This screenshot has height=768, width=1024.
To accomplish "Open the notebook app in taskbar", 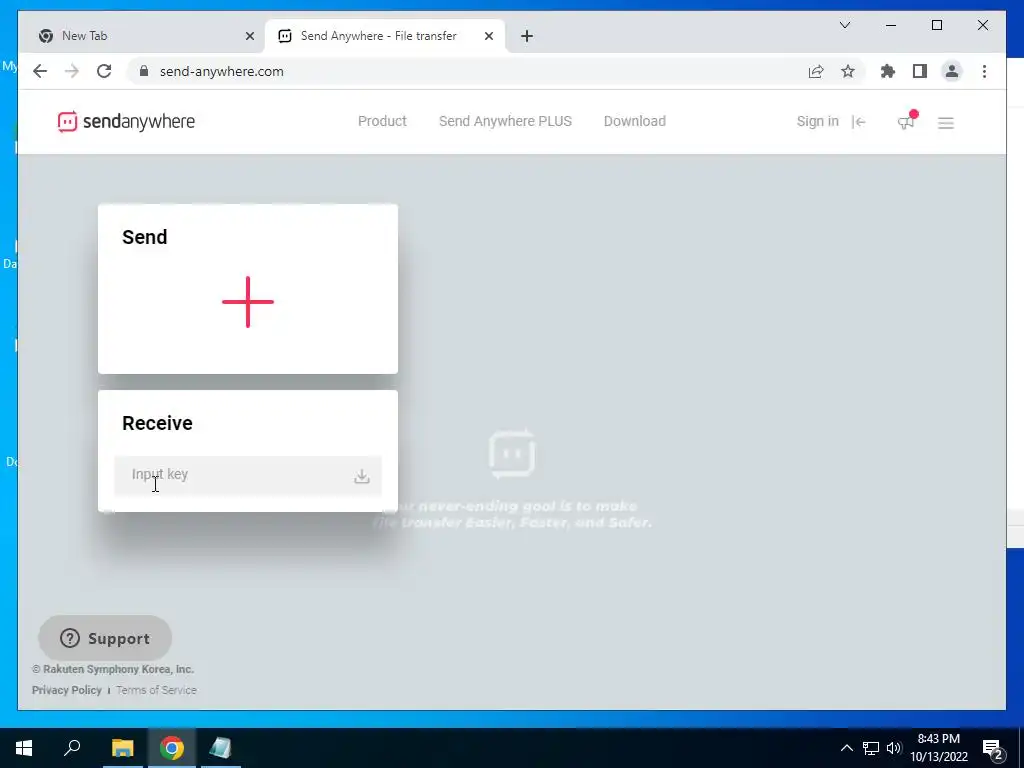I will coord(221,748).
